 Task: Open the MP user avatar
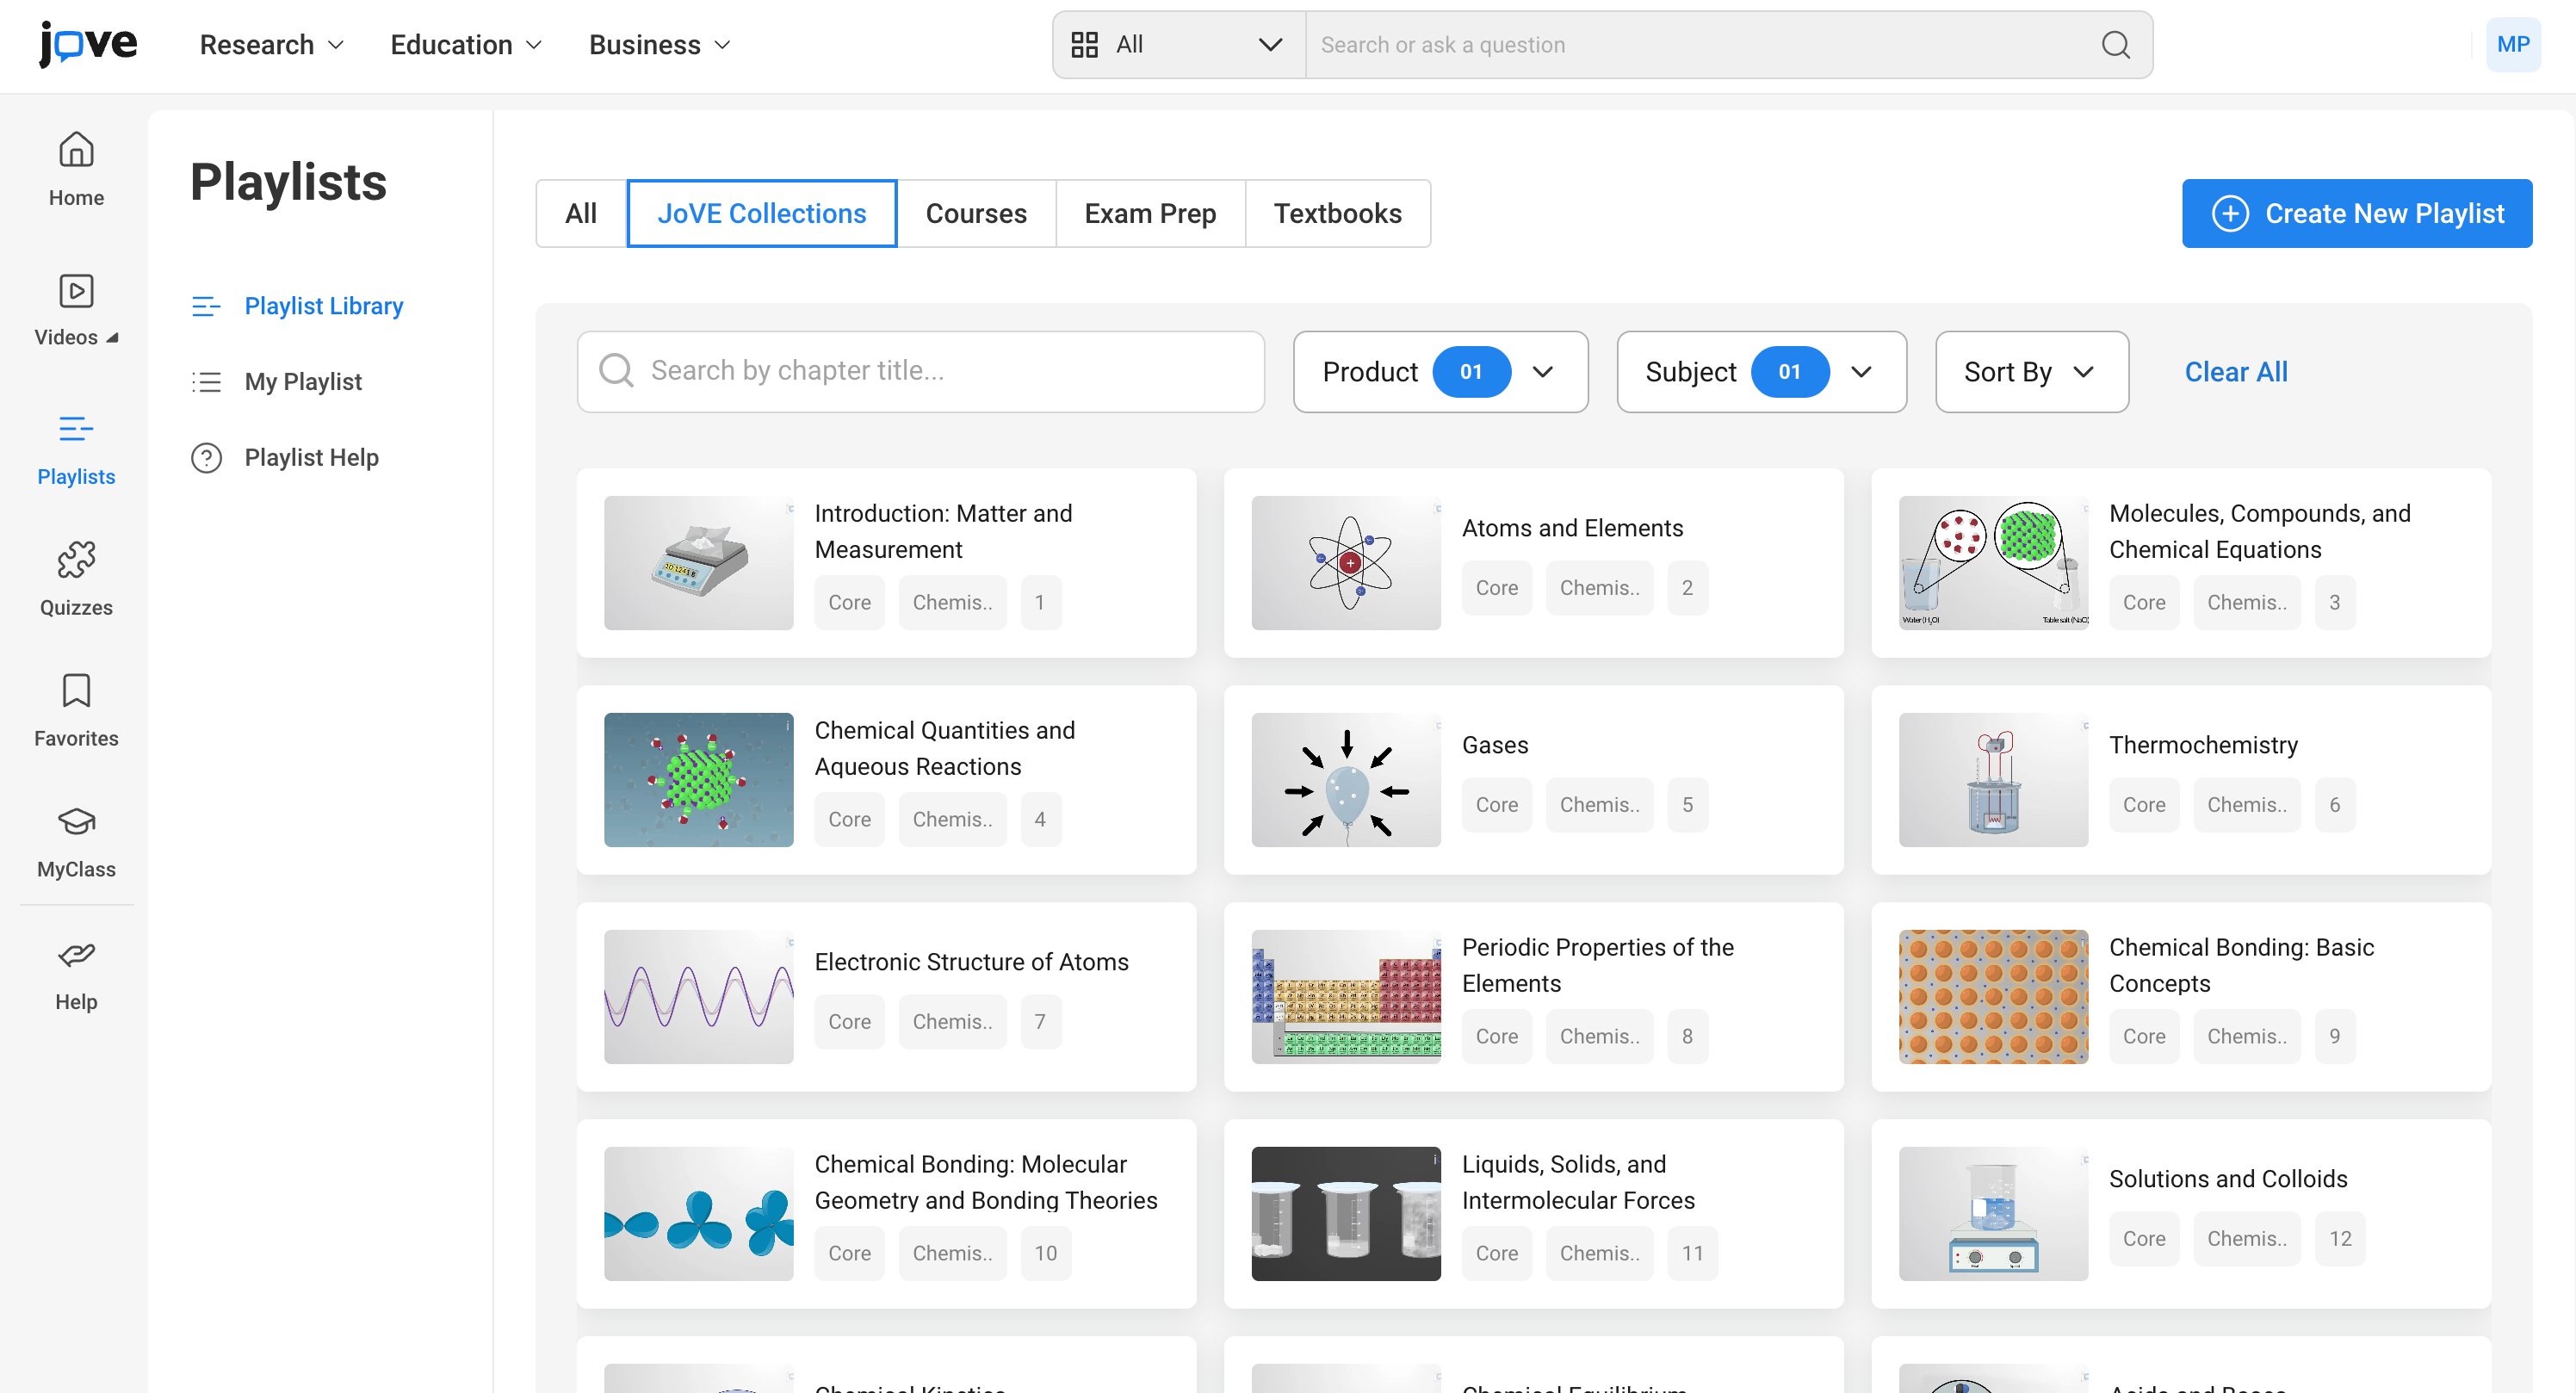coord(2512,45)
